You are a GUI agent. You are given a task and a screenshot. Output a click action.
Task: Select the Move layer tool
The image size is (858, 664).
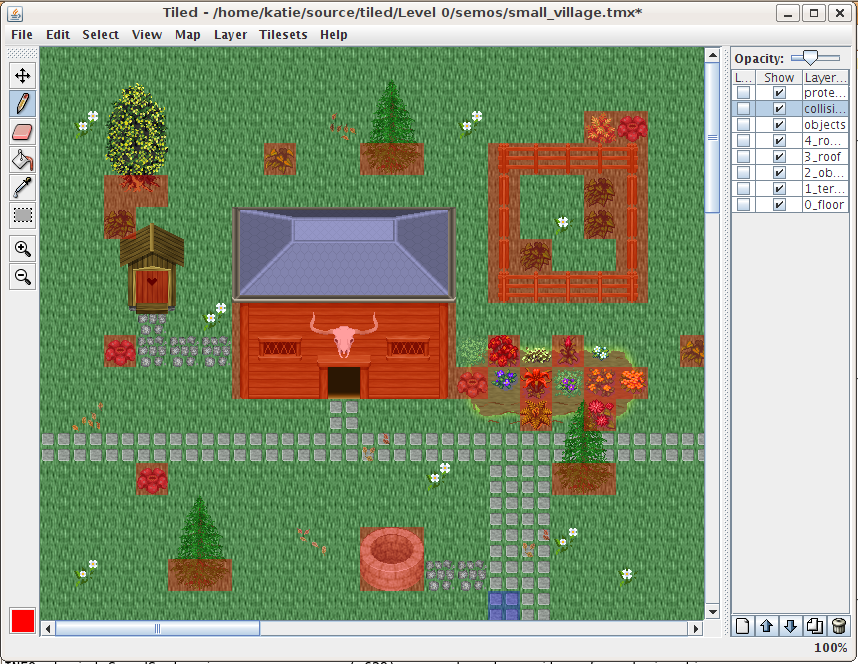(22, 75)
